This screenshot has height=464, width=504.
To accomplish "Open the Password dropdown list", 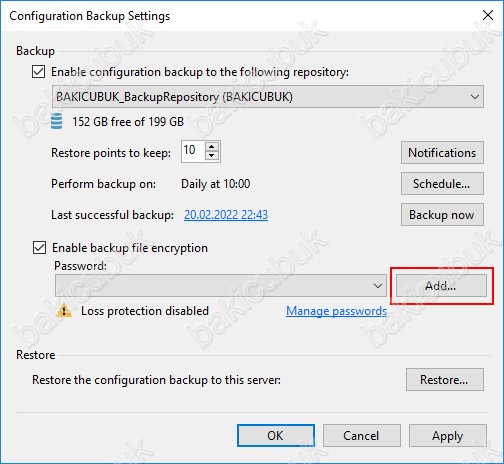I will tap(221, 286).
